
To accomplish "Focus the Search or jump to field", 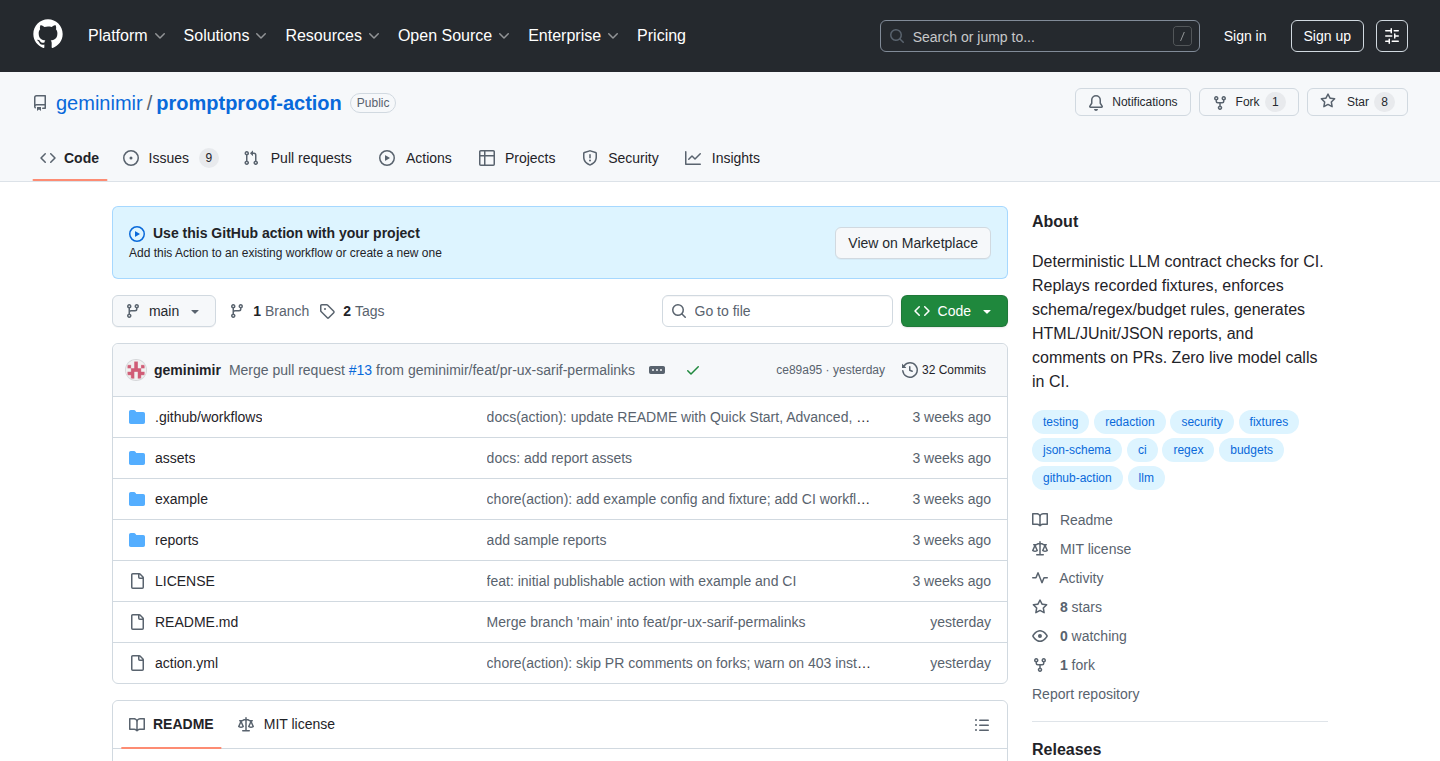I will (x=1040, y=36).
